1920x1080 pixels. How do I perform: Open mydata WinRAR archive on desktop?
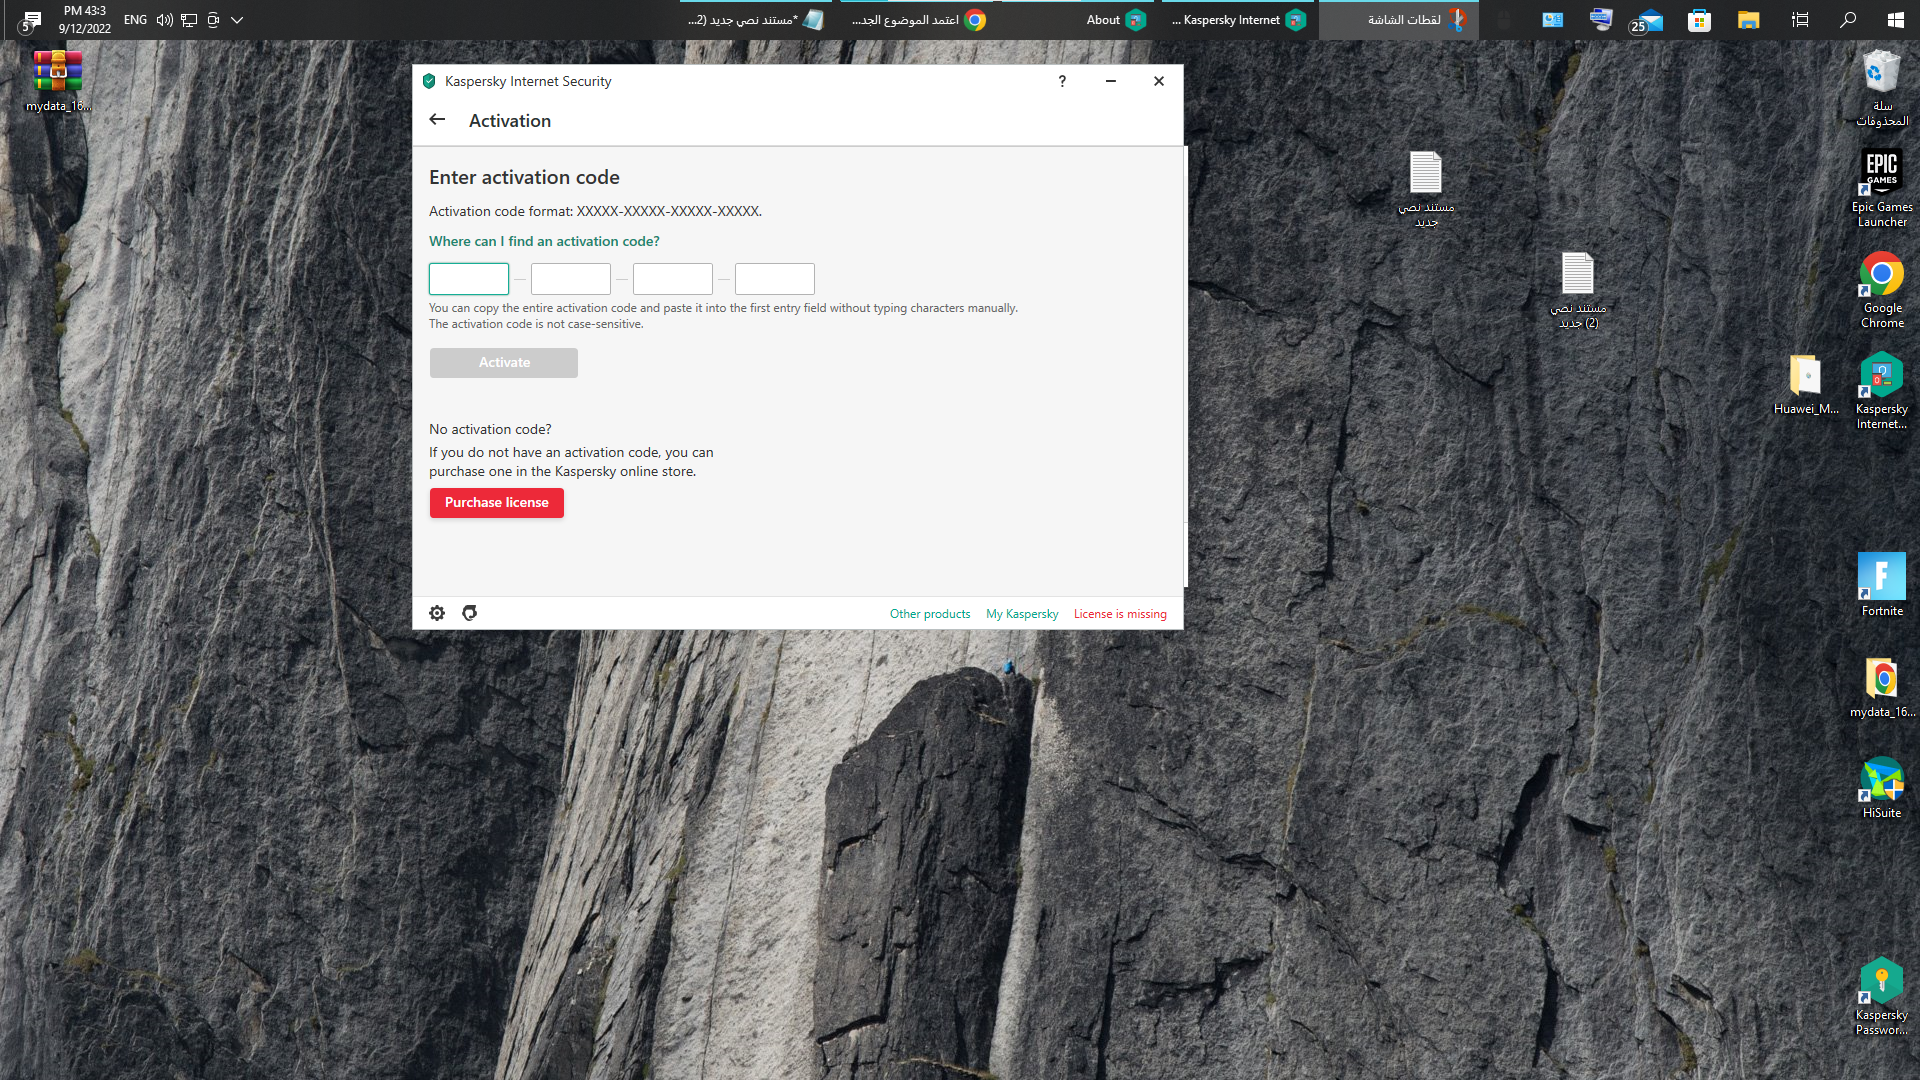(57, 80)
